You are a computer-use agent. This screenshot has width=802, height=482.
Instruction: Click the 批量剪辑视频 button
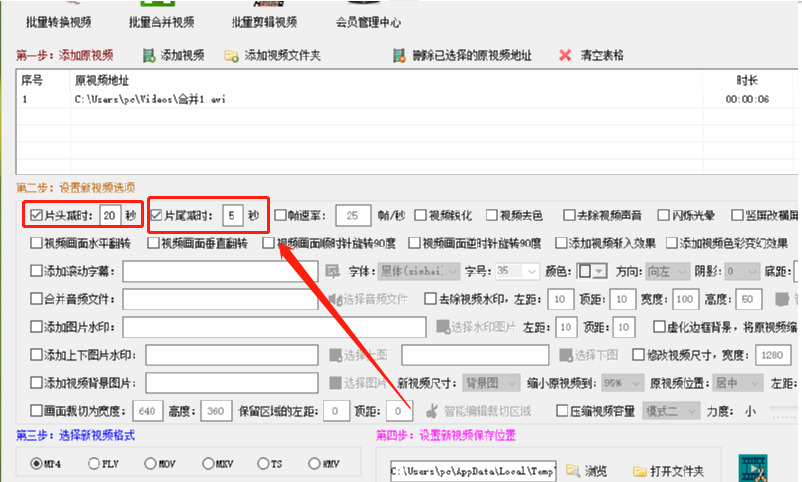pyautogui.click(x=264, y=22)
